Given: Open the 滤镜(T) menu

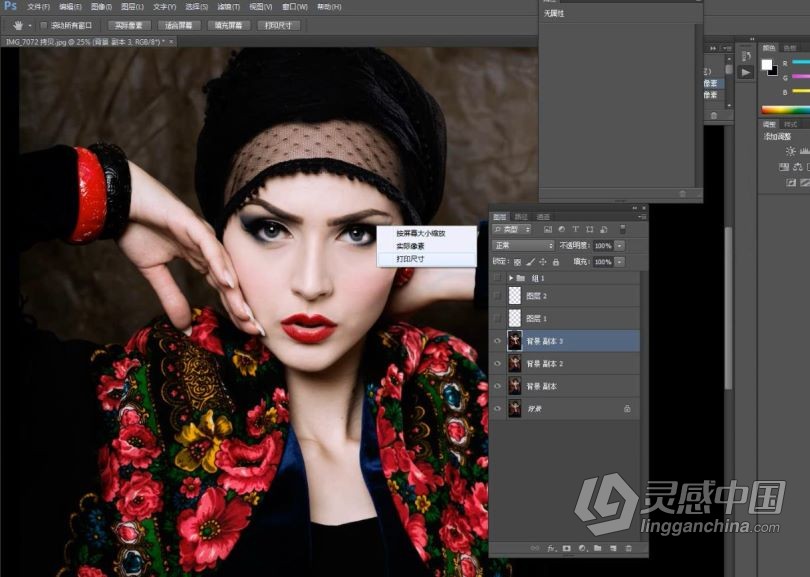Looking at the screenshot, I should pos(228,7).
